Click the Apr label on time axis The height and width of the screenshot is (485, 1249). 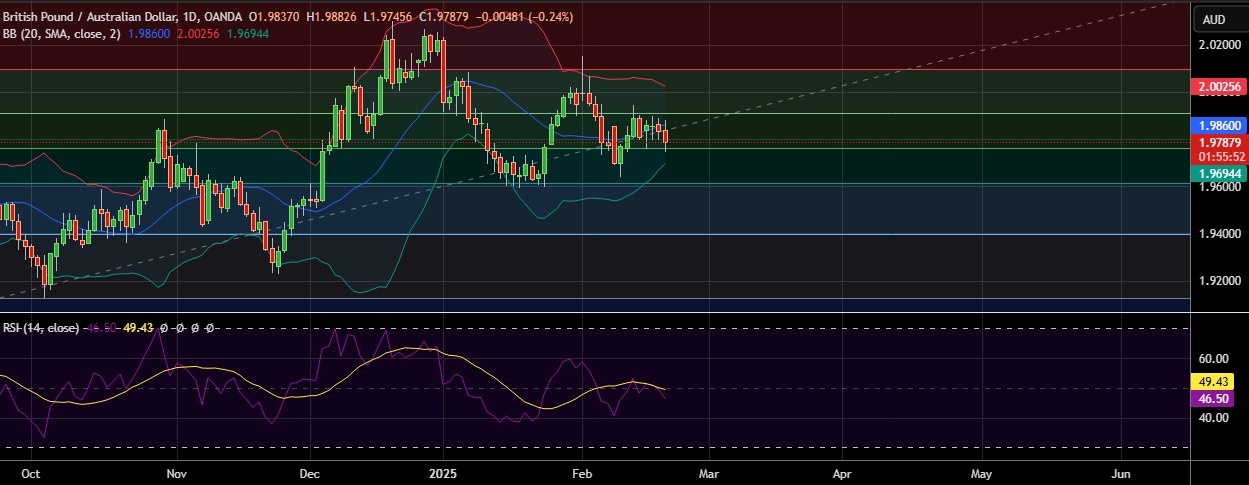pyautogui.click(x=842, y=472)
